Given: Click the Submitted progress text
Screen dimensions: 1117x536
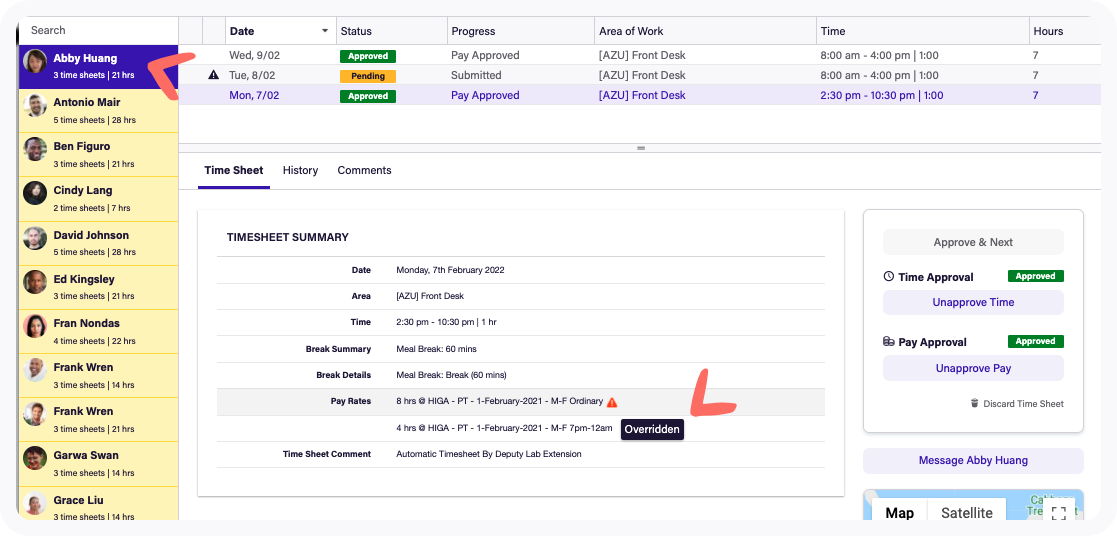Looking at the screenshot, I should coord(476,75).
